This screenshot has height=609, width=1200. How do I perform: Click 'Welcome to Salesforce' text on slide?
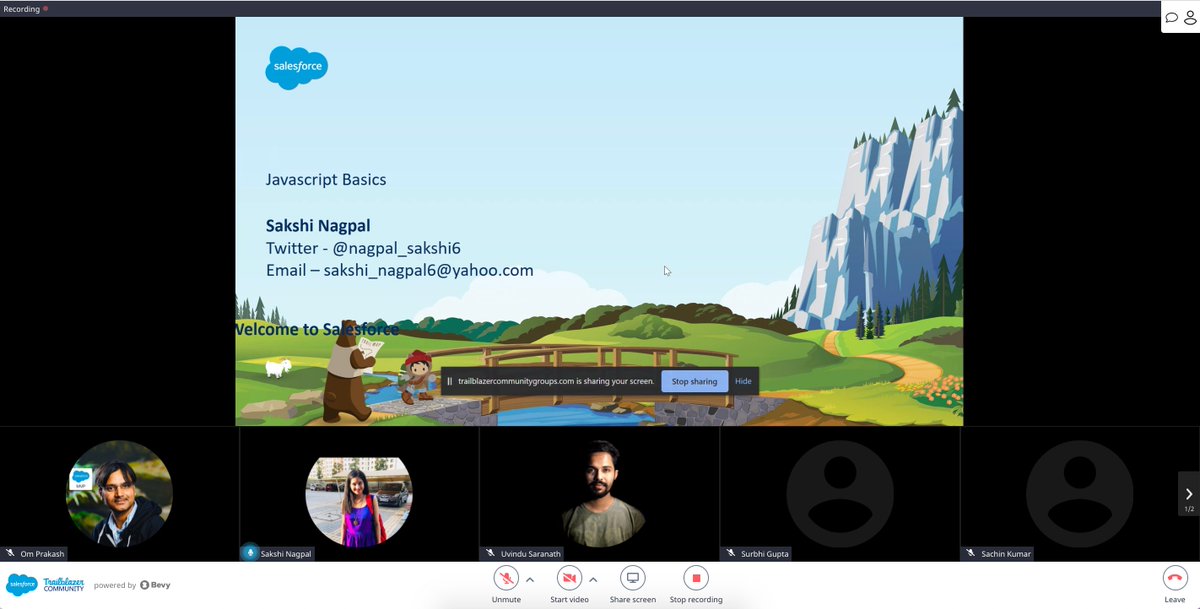coord(317,329)
